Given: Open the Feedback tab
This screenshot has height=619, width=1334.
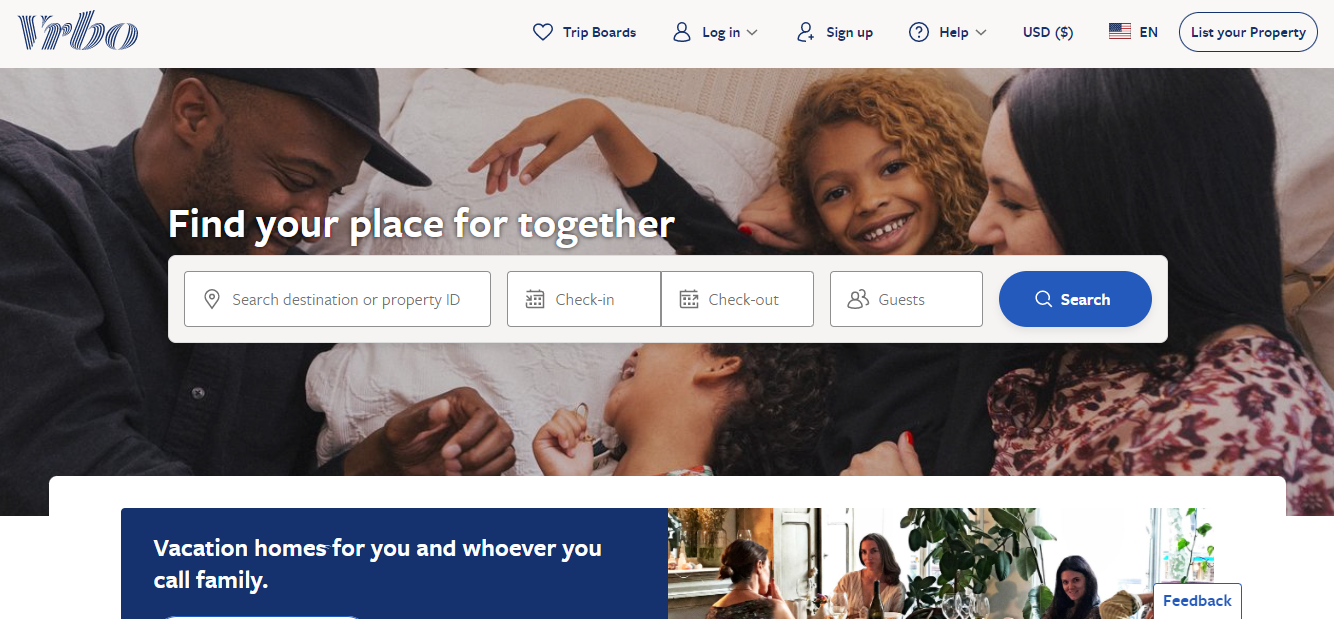Looking at the screenshot, I should (1197, 601).
